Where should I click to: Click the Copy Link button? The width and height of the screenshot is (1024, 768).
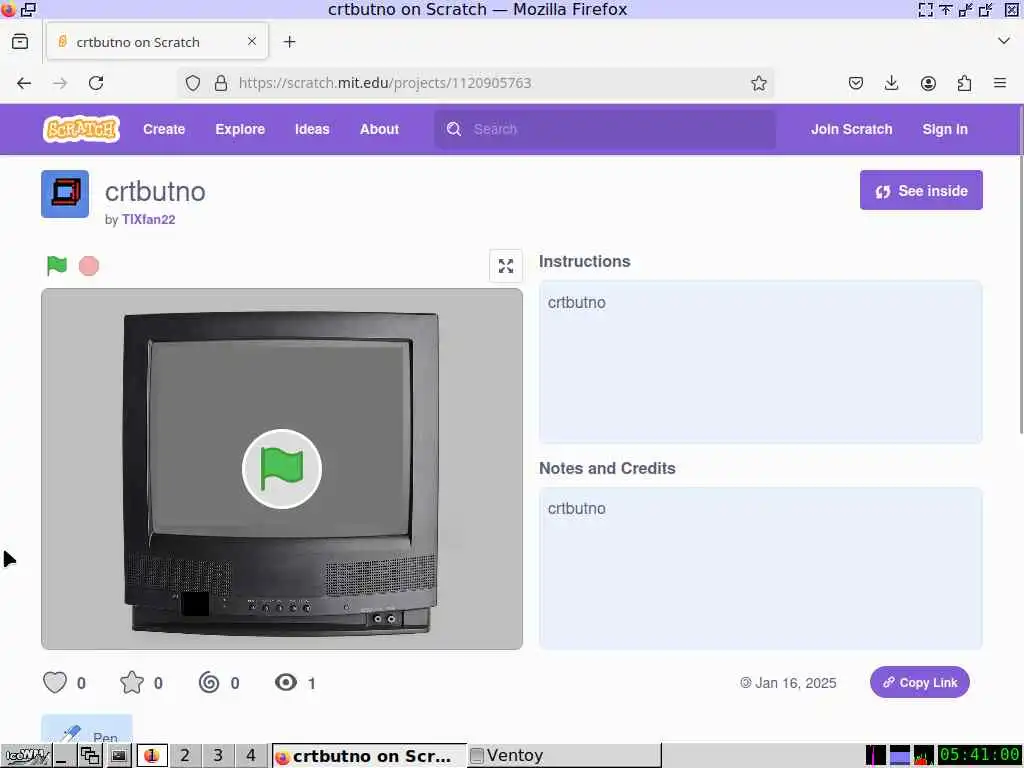pyautogui.click(x=920, y=682)
